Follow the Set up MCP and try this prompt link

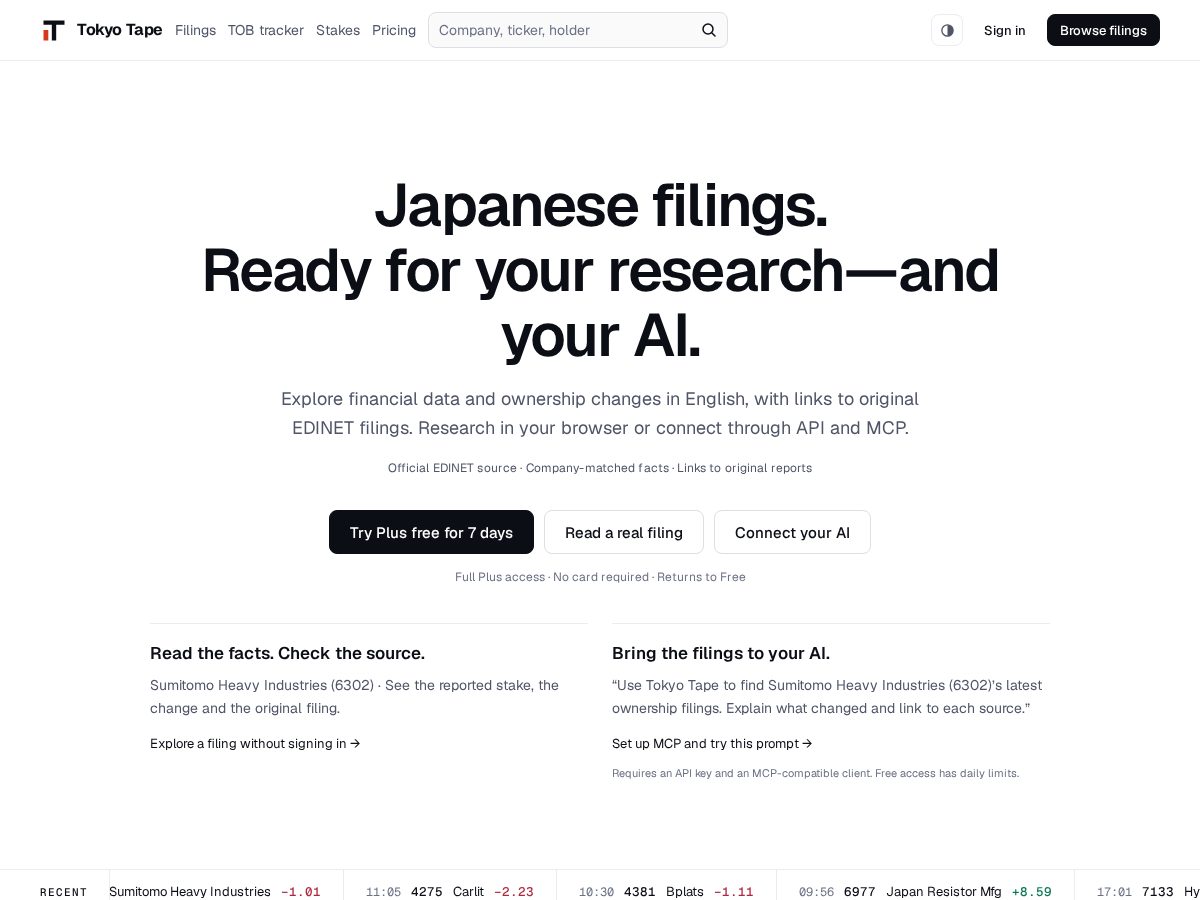[x=712, y=743]
